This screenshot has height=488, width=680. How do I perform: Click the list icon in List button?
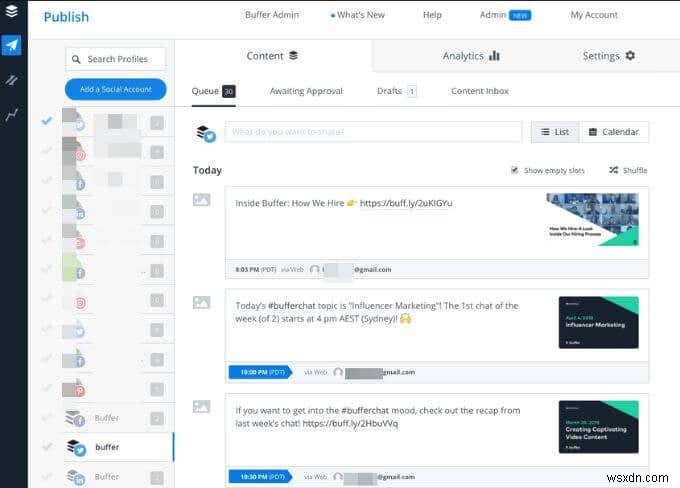pyautogui.click(x=545, y=132)
